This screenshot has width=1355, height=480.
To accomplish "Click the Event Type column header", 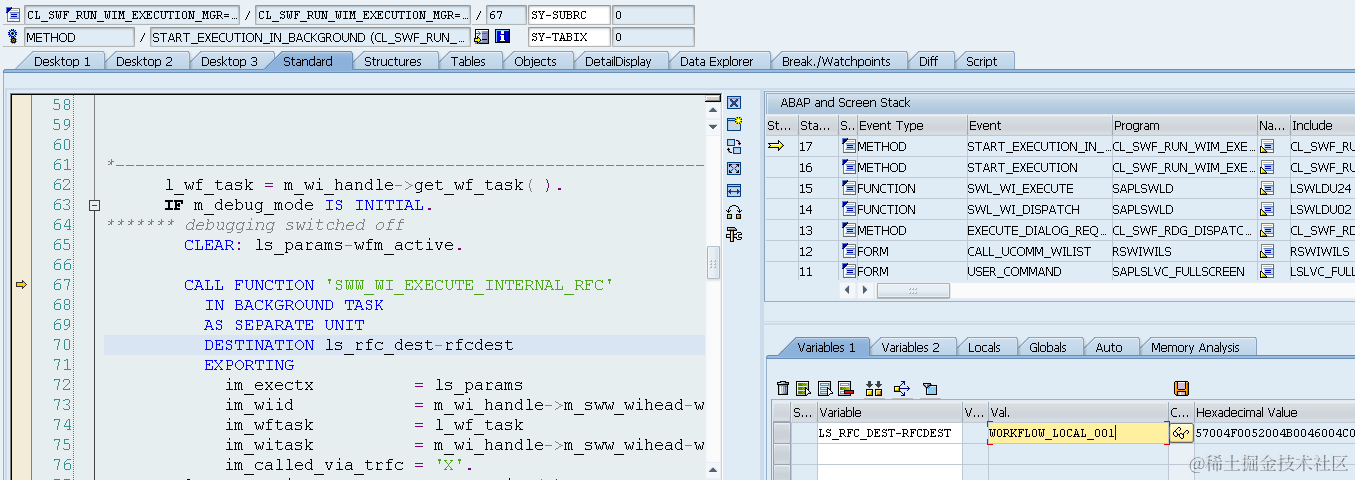I will click(x=910, y=125).
